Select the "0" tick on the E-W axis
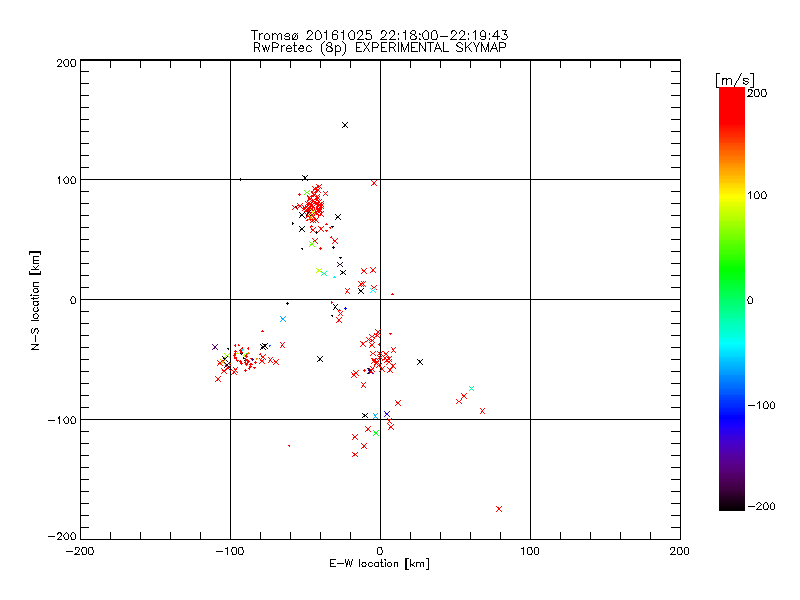The width and height of the screenshot is (800, 600). coord(380,551)
